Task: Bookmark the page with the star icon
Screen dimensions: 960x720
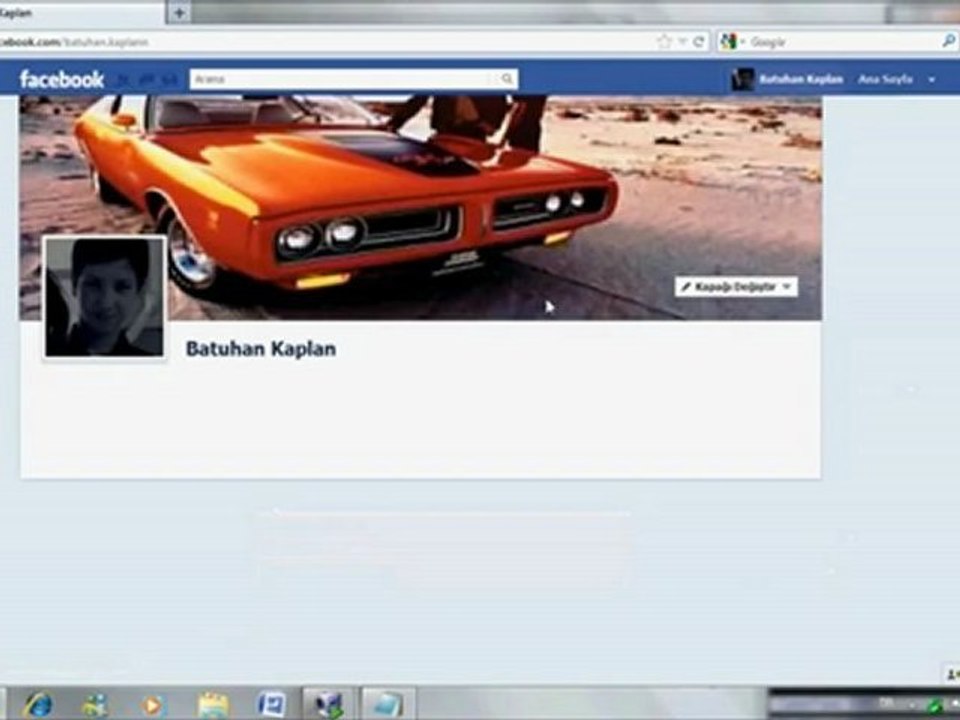Action: 664,42
